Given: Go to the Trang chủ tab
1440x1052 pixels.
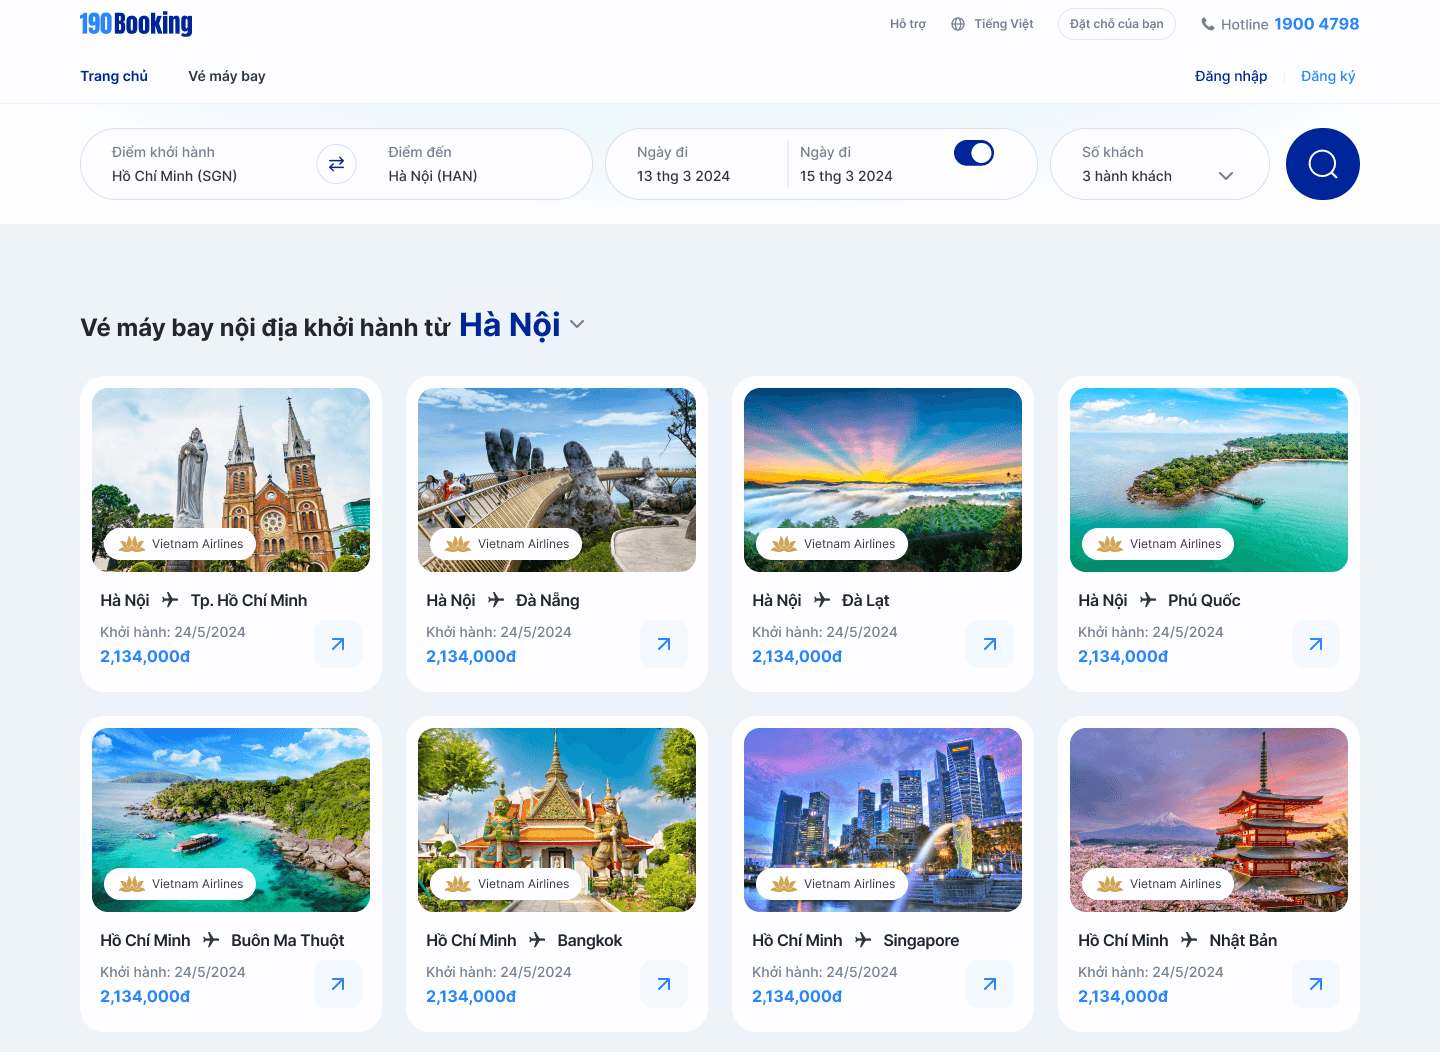Looking at the screenshot, I should 114,76.
